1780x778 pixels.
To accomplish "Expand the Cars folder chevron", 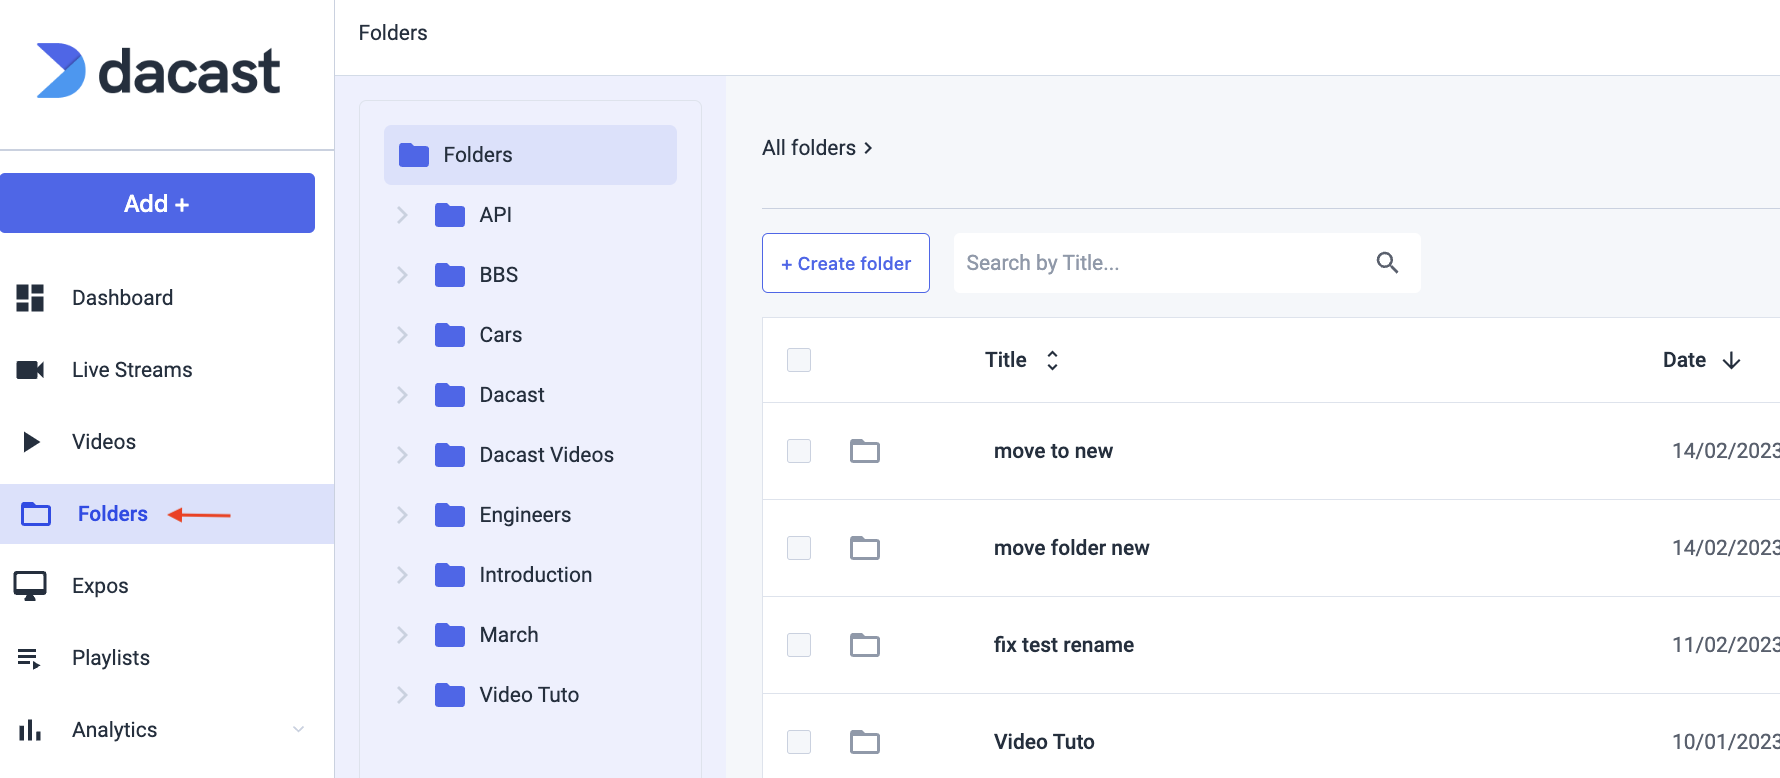I will tap(402, 335).
